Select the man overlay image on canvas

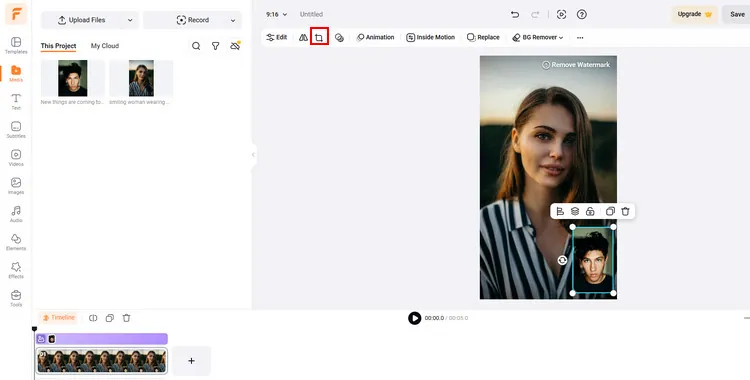coord(593,260)
